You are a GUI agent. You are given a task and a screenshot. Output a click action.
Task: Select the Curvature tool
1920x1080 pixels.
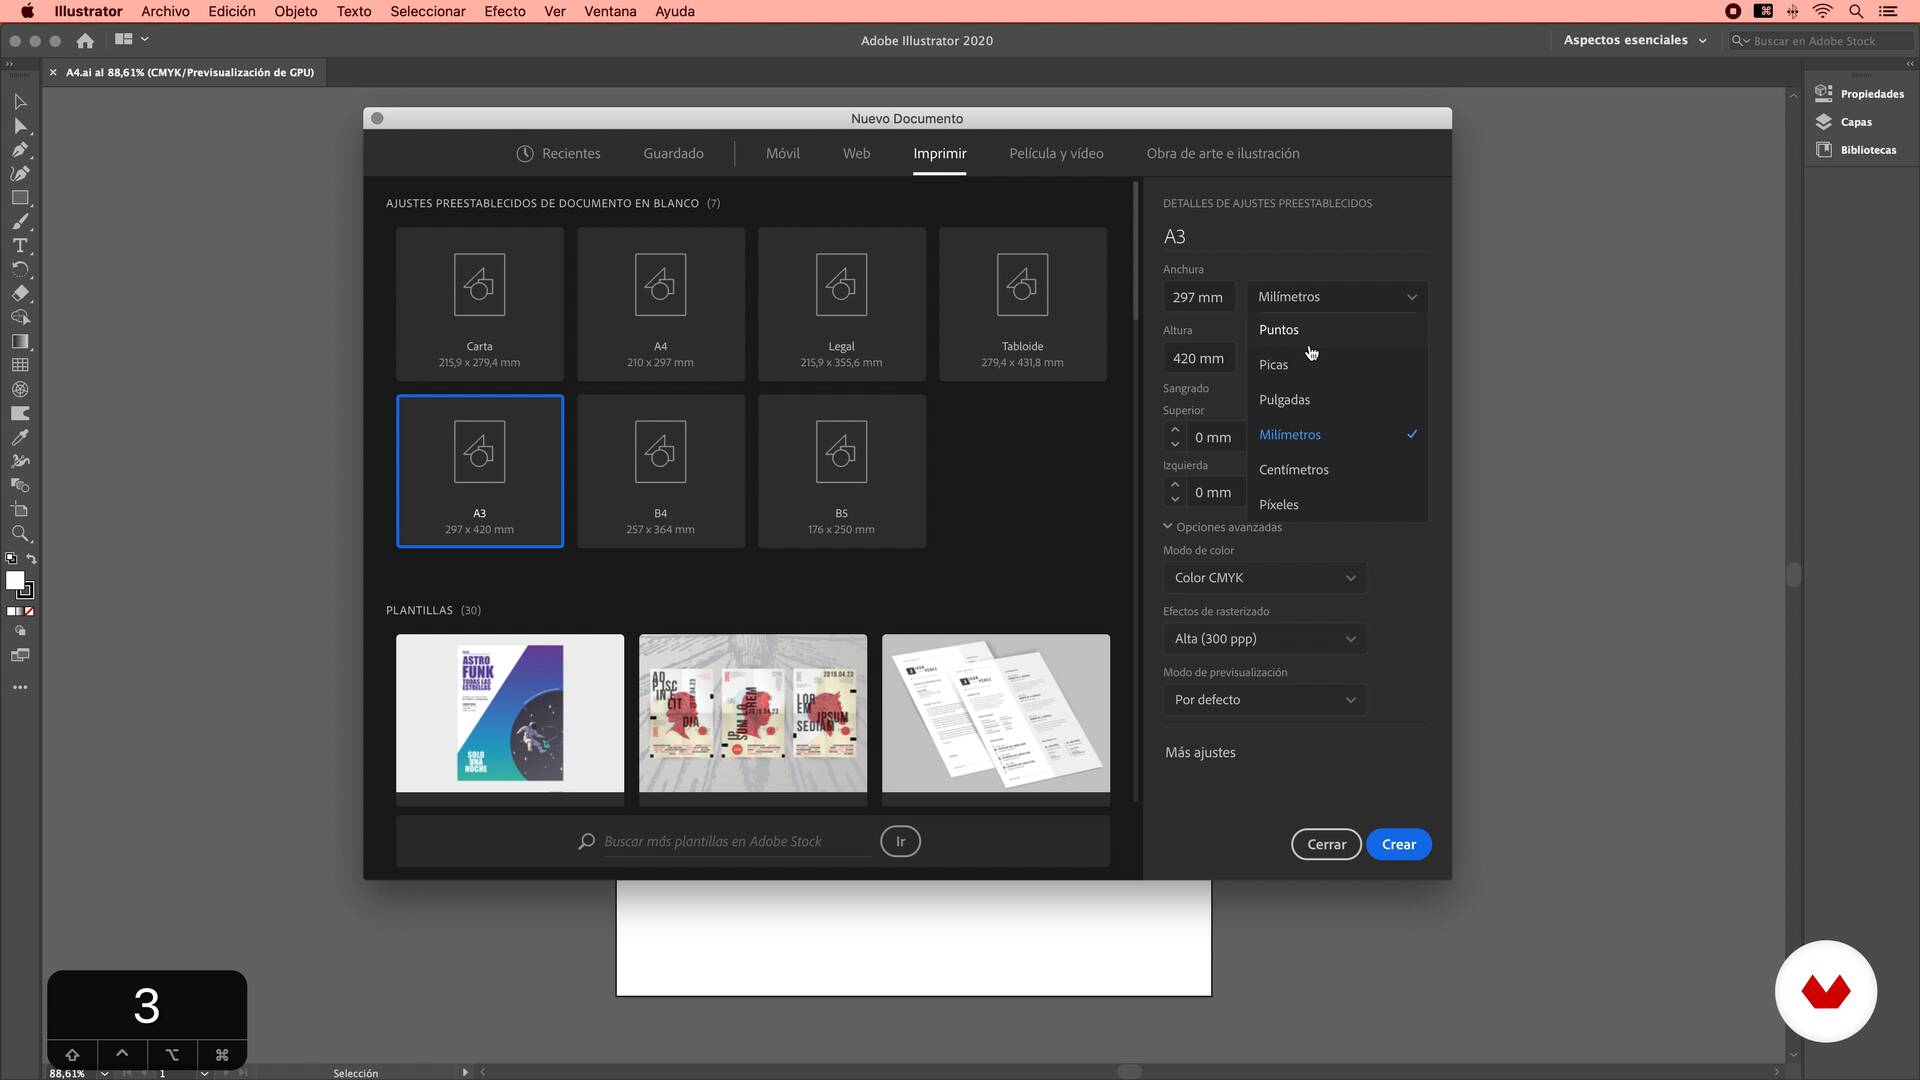[x=20, y=174]
